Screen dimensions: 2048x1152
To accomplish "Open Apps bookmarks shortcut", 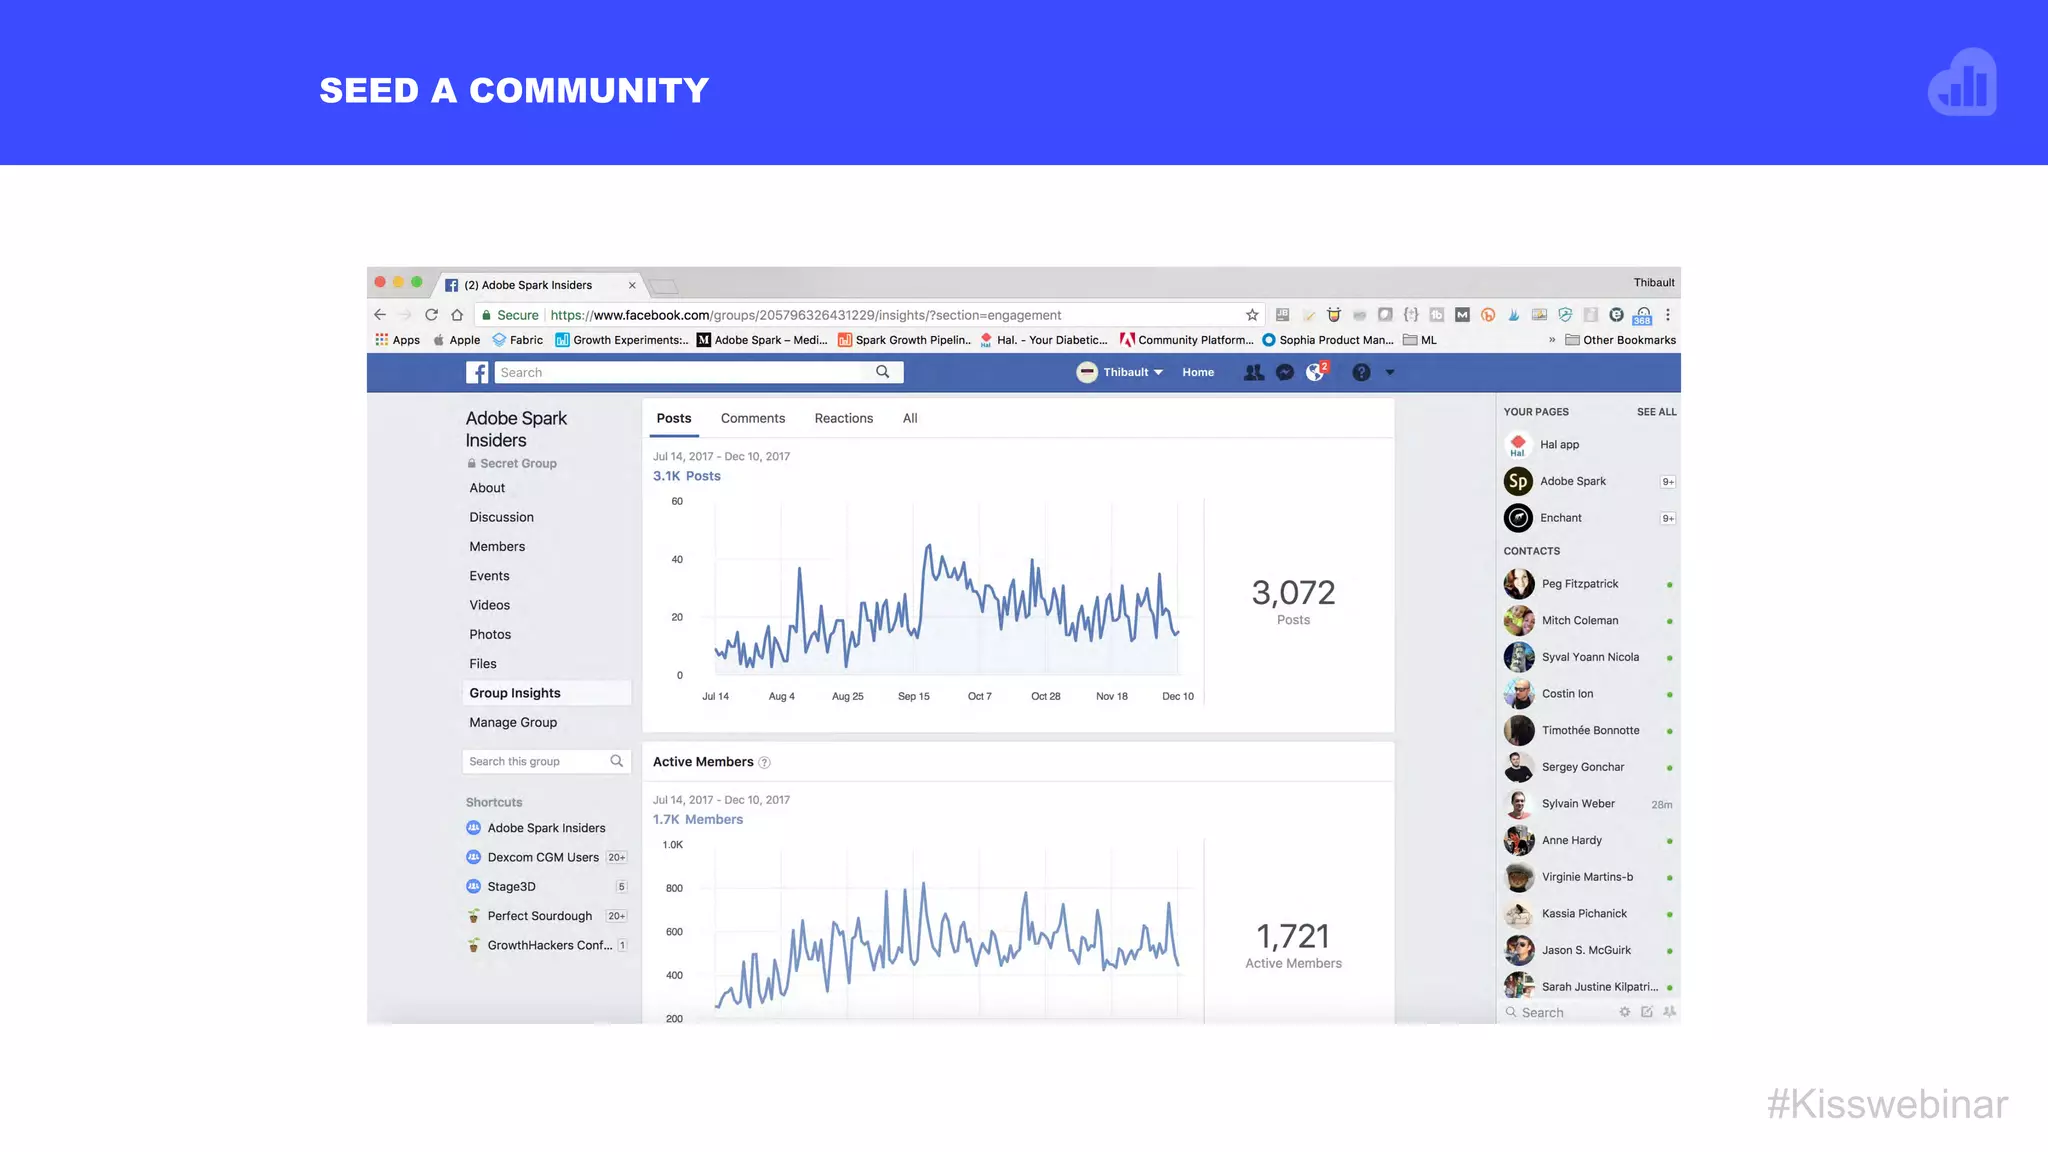I will click(x=398, y=340).
